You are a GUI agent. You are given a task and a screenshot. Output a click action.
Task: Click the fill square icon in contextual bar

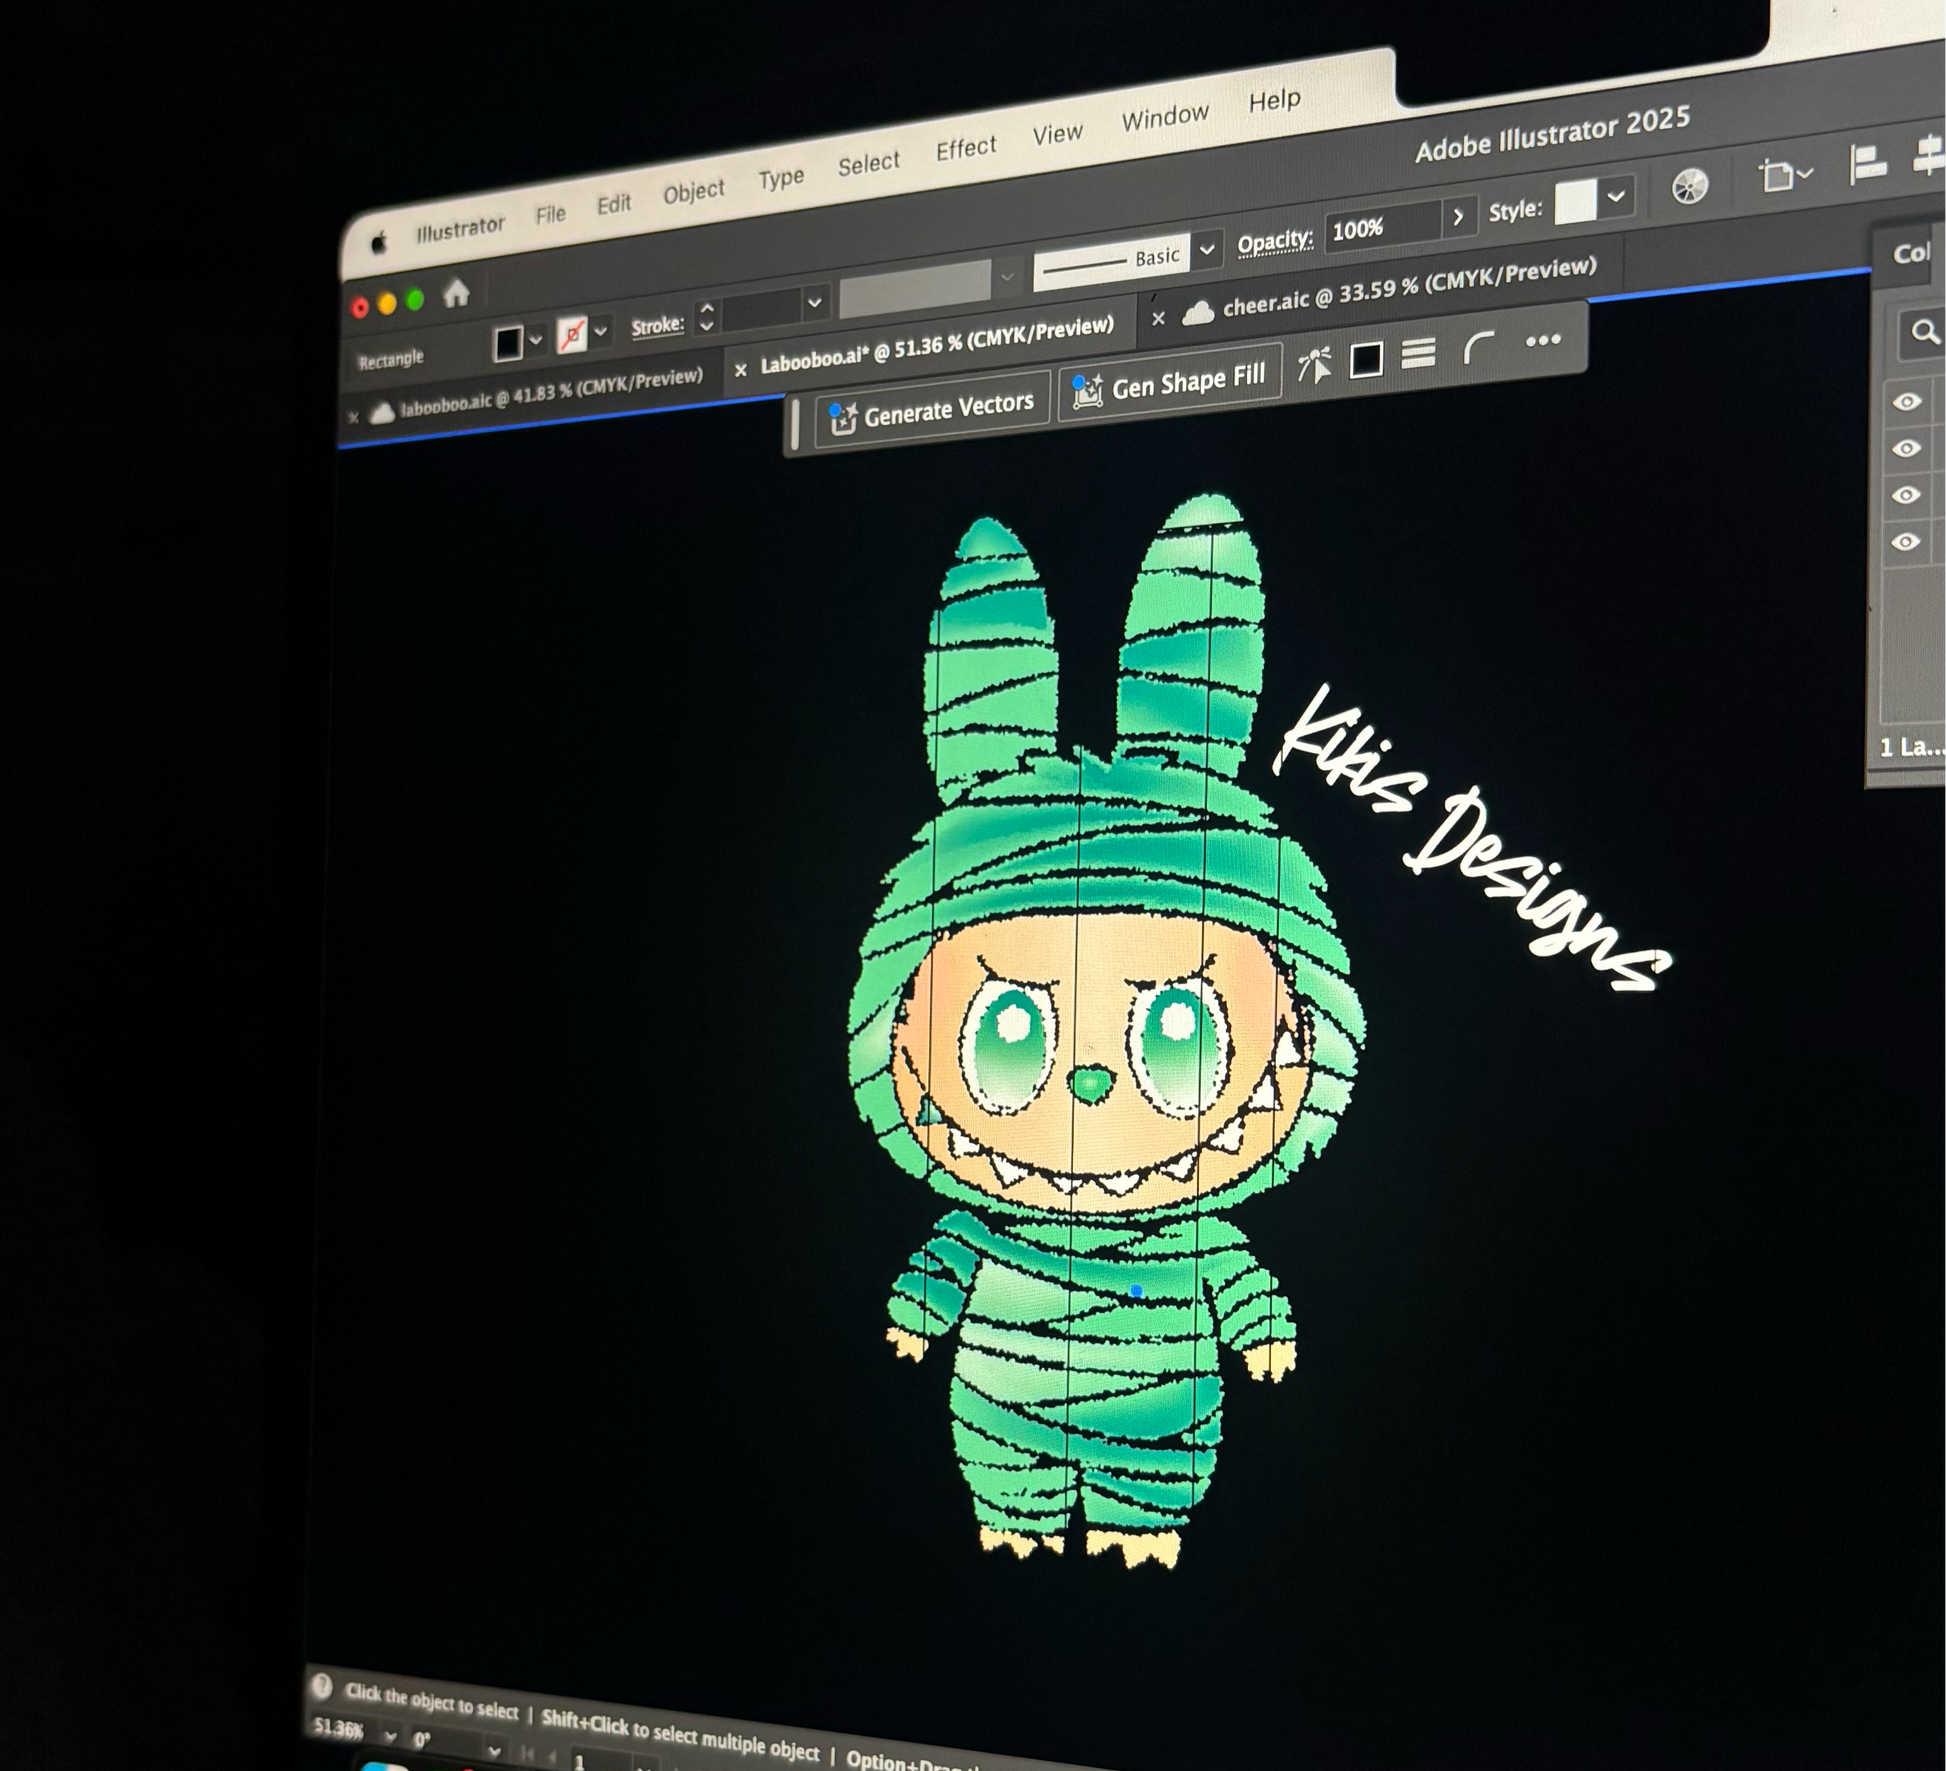pos(1366,360)
